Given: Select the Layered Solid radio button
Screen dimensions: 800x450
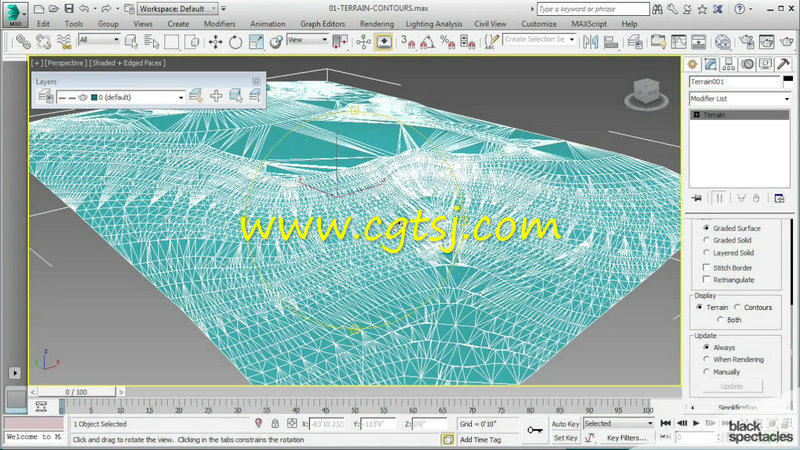Looking at the screenshot, I should pos(706,253).
